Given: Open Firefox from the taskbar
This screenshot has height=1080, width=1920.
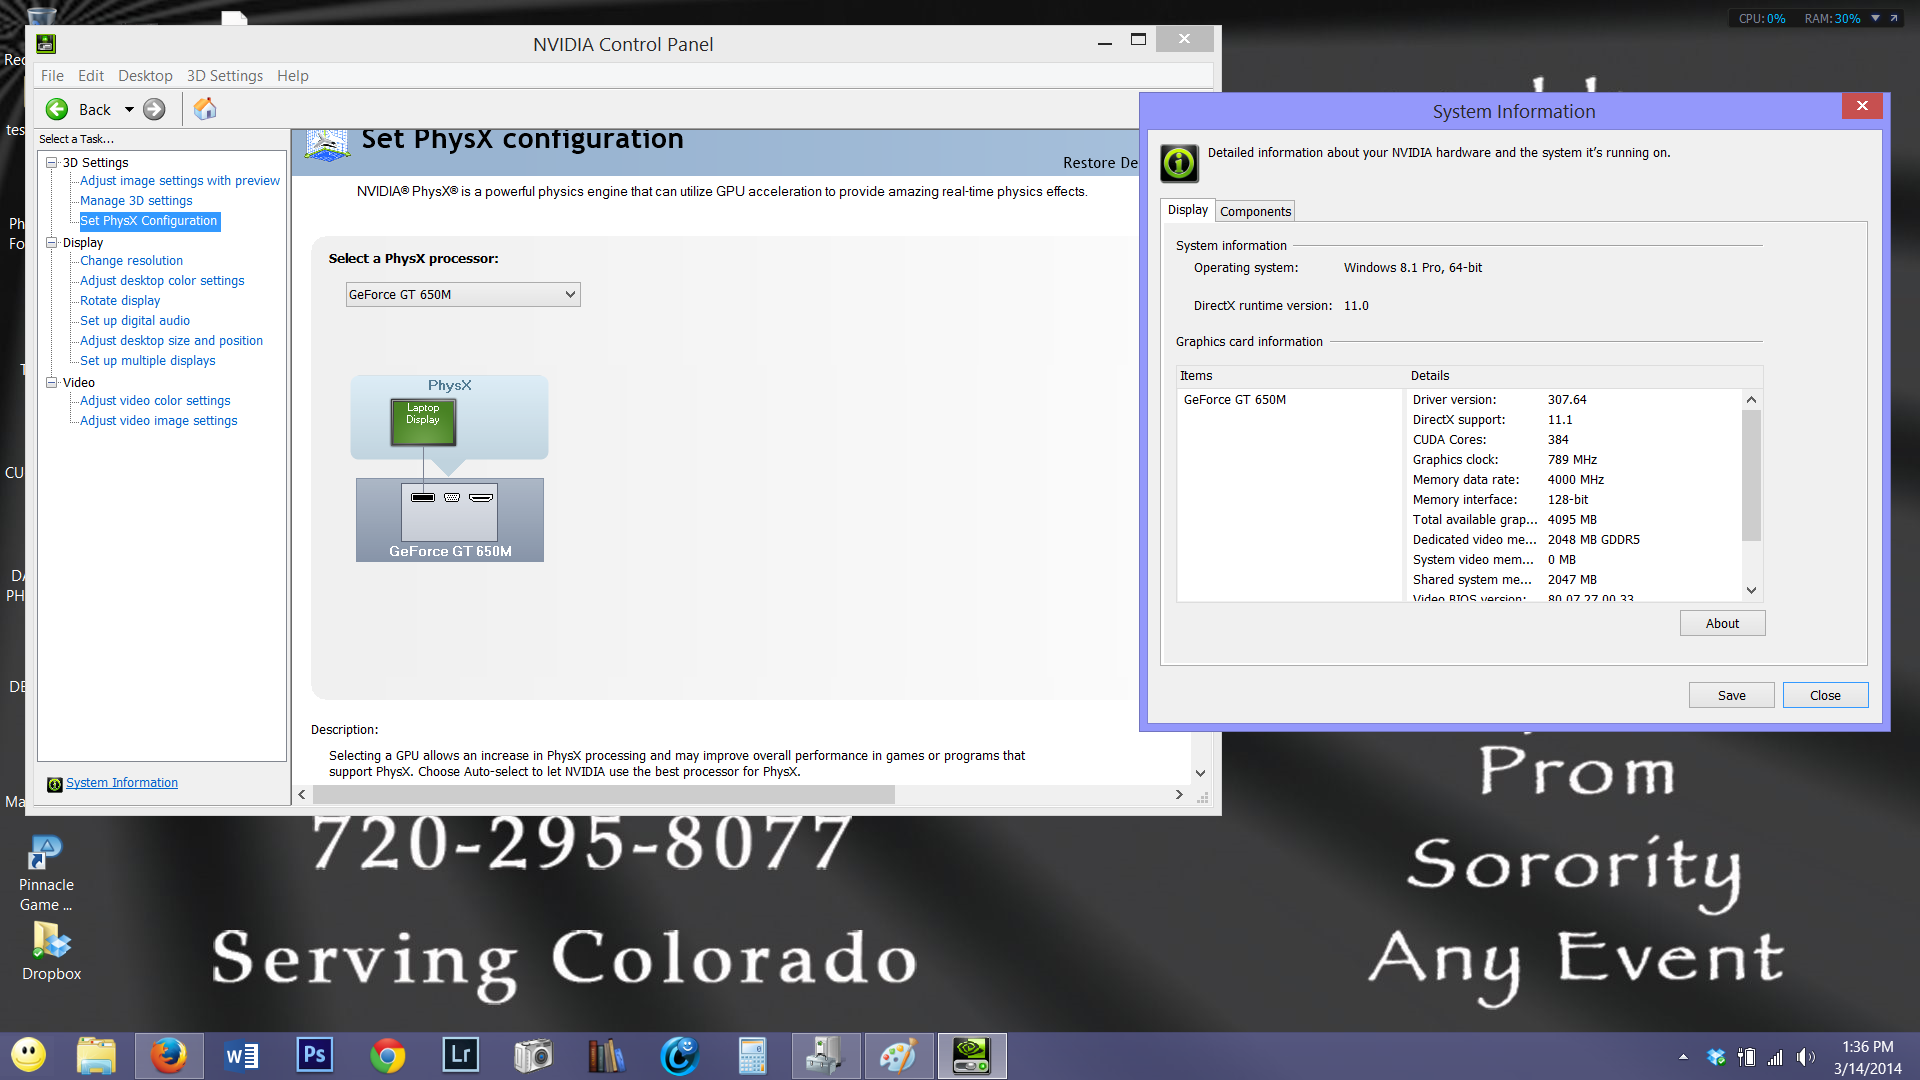Looking at the screenshot, I should tap(169, 1056).
